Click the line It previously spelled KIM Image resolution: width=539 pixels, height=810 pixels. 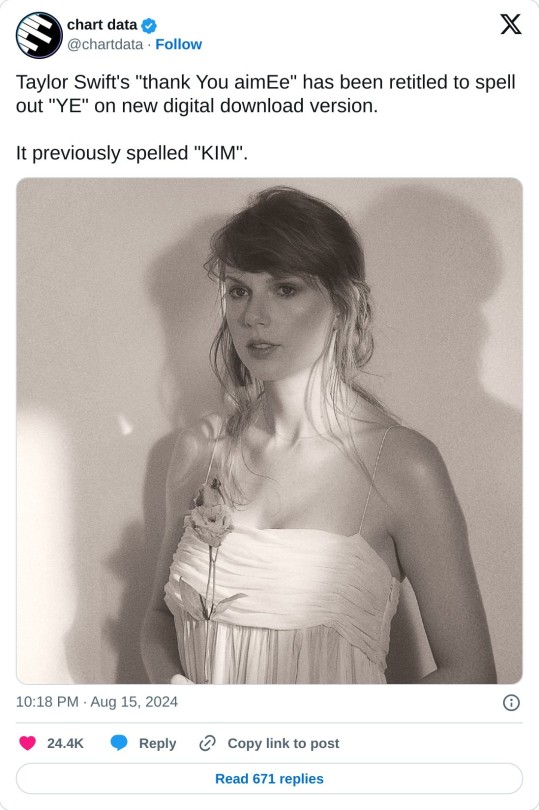[132, 153]
